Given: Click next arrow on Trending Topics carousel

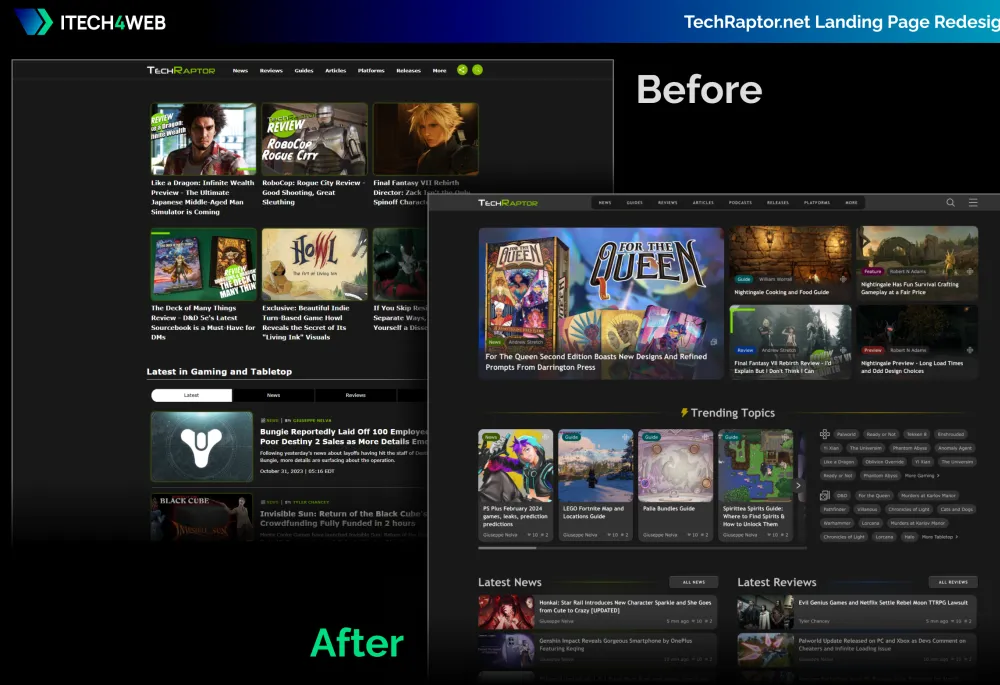Looking at the screenshot, I should pyautogui.click(x=797, y=486).
